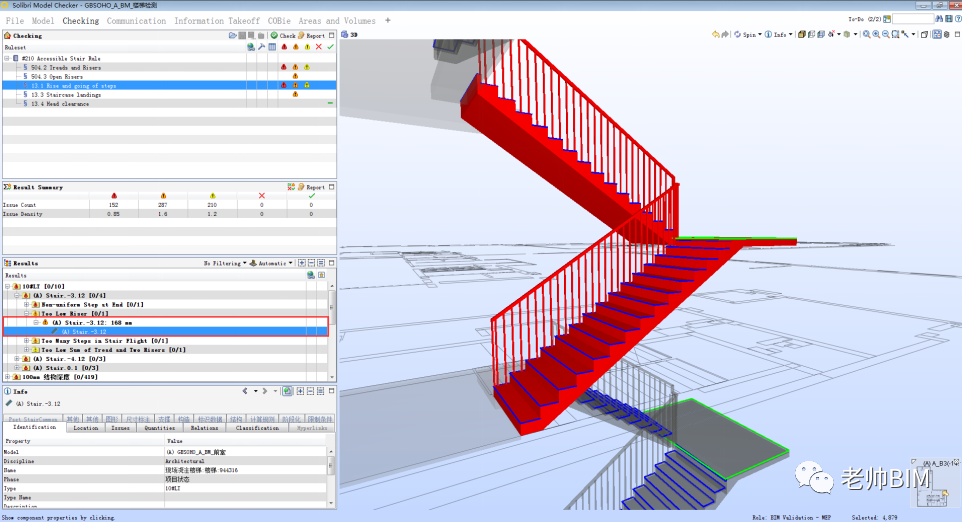Switch to the Quantities tab
The image size is (962, 522).
pyautogui.click(x=160, y=428)
